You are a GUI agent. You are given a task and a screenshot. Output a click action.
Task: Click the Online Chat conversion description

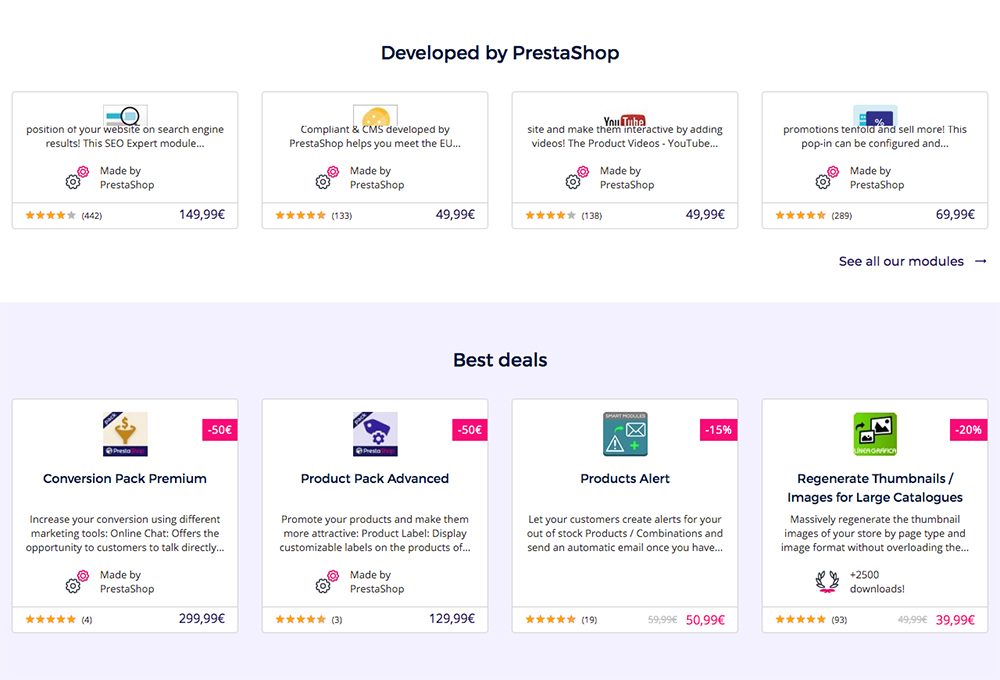point(125,533)
